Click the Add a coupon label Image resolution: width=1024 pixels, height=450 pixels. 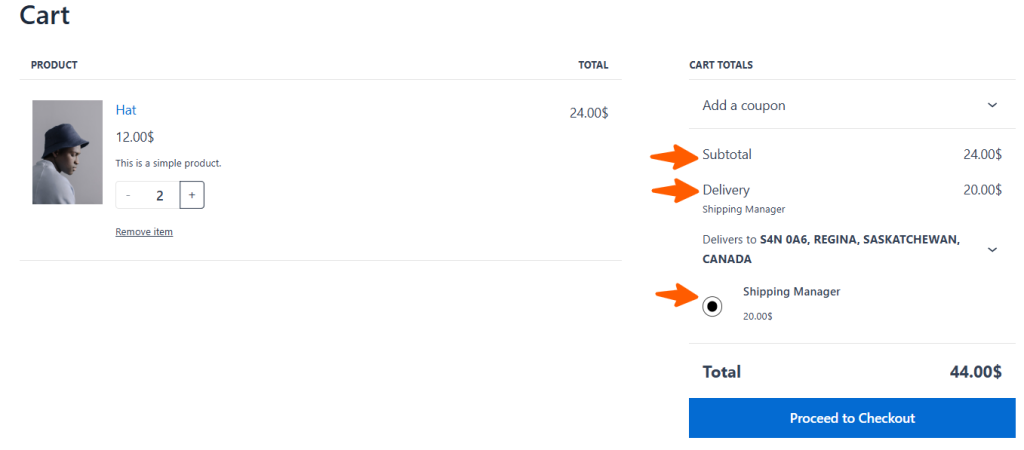[744, 105]
